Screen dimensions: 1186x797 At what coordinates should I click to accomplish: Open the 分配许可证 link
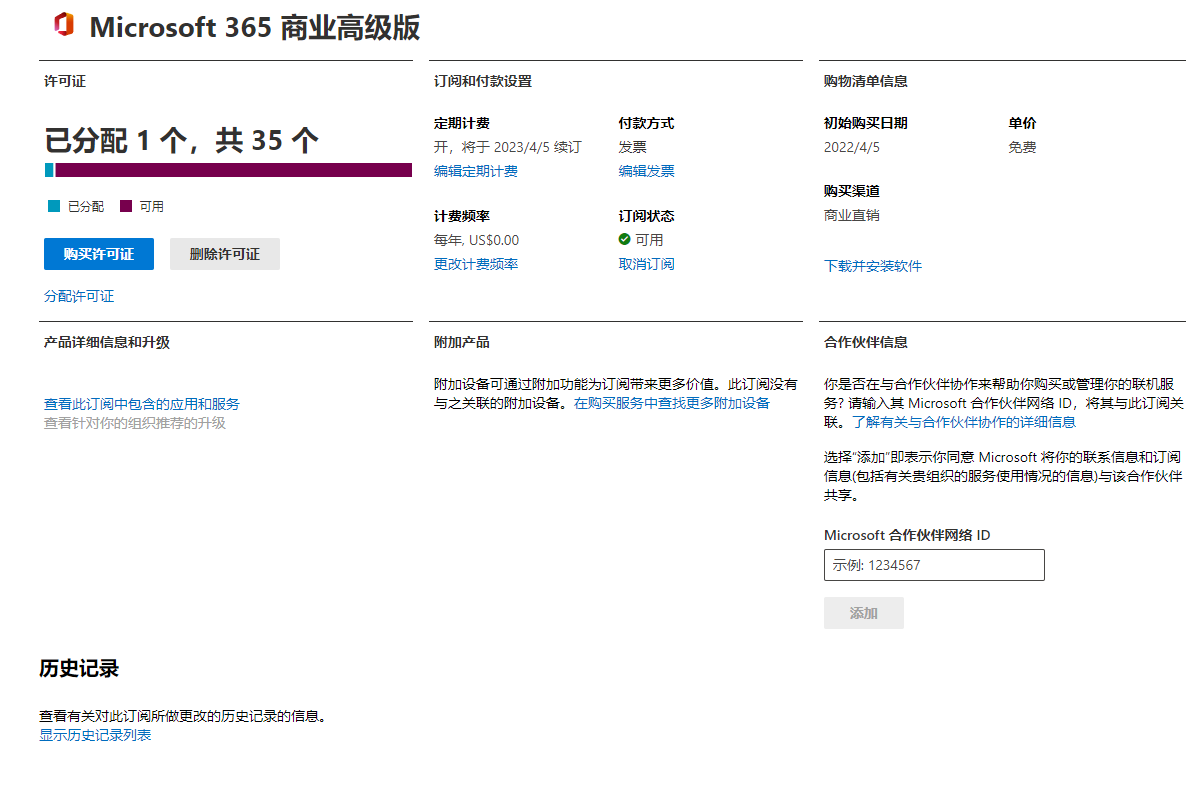click(x=79, y=296)
